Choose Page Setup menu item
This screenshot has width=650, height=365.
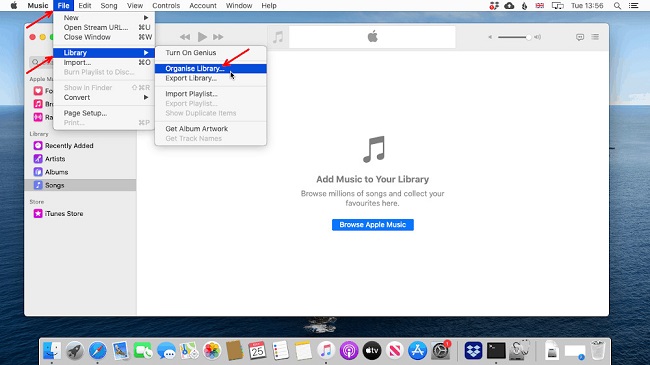pyautogui.click(x=104, y=113)
